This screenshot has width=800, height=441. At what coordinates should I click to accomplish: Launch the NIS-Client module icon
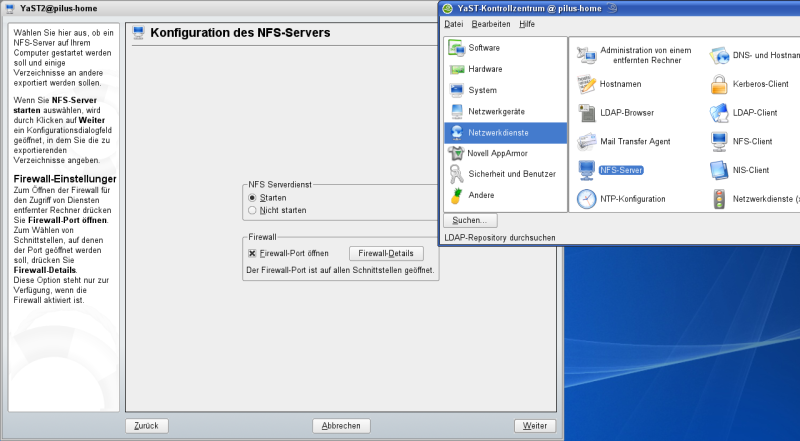tap(719, 170)
